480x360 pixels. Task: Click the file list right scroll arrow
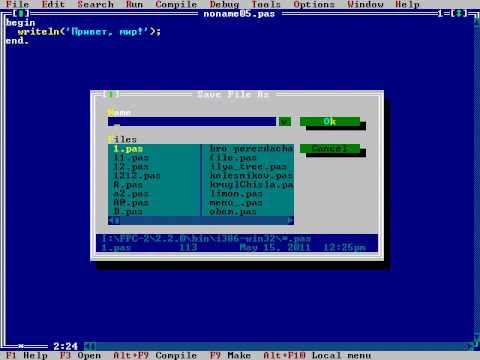click(x=291, y=220)
